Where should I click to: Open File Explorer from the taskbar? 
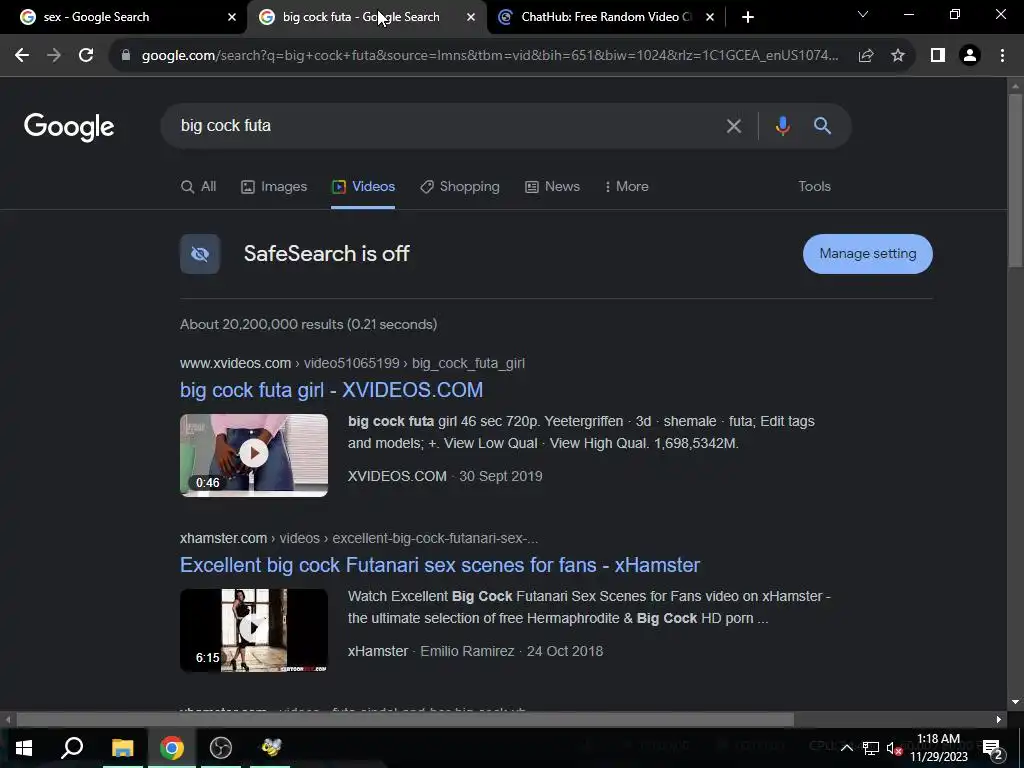click(x=122, y=748)
